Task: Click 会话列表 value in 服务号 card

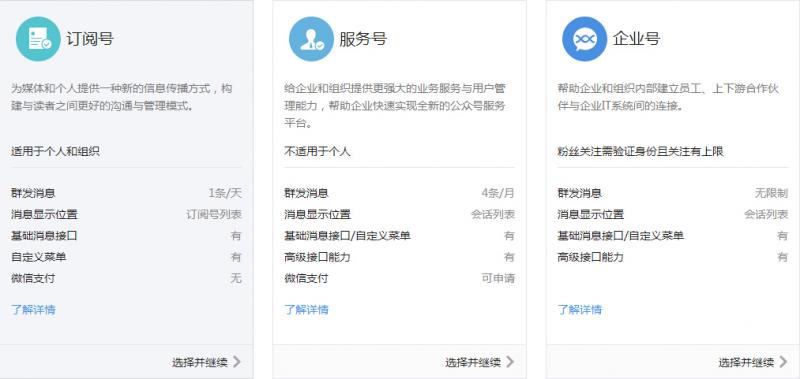Action: [493, 215]
